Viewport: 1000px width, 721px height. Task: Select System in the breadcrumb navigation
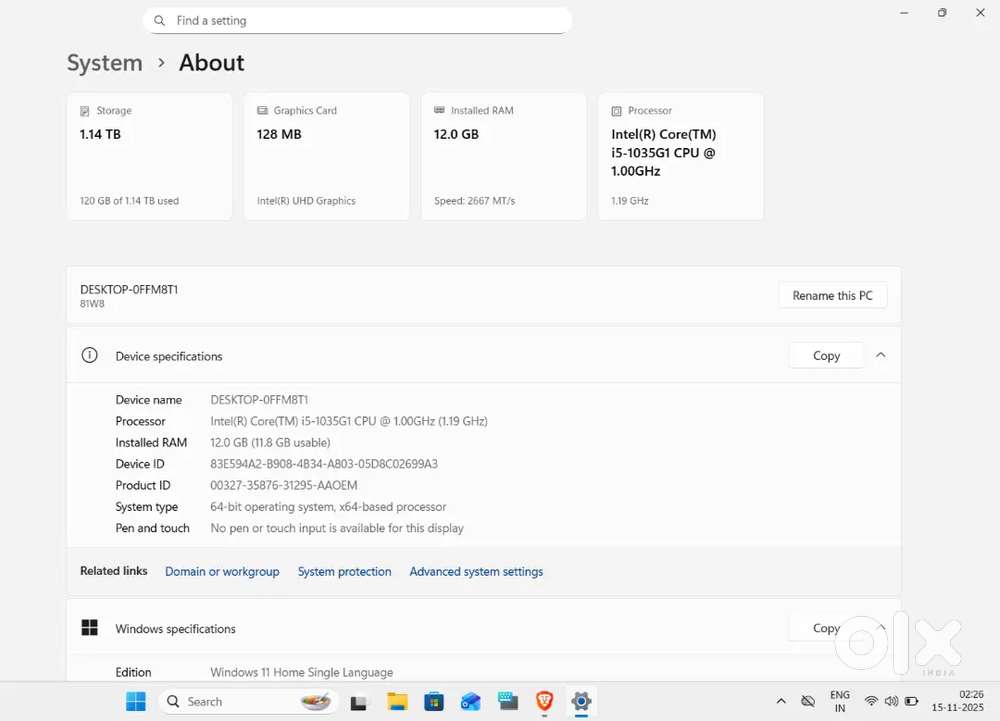tap(104, 63)
